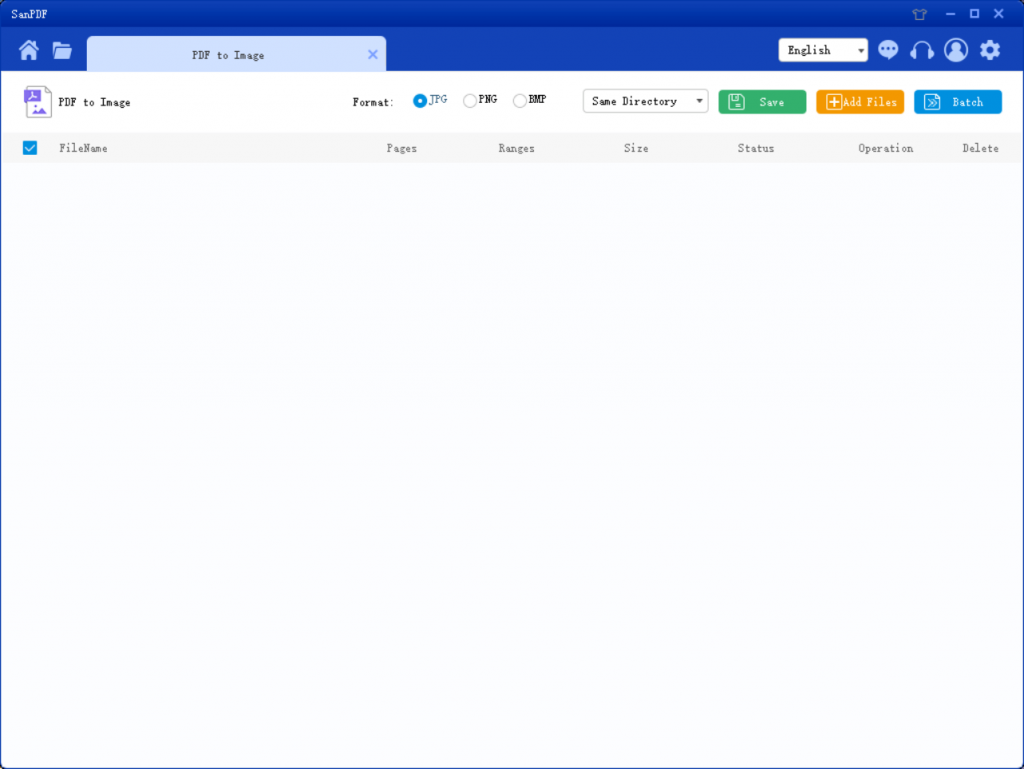
Task: Open the settings gear icon
Action: 989,50
